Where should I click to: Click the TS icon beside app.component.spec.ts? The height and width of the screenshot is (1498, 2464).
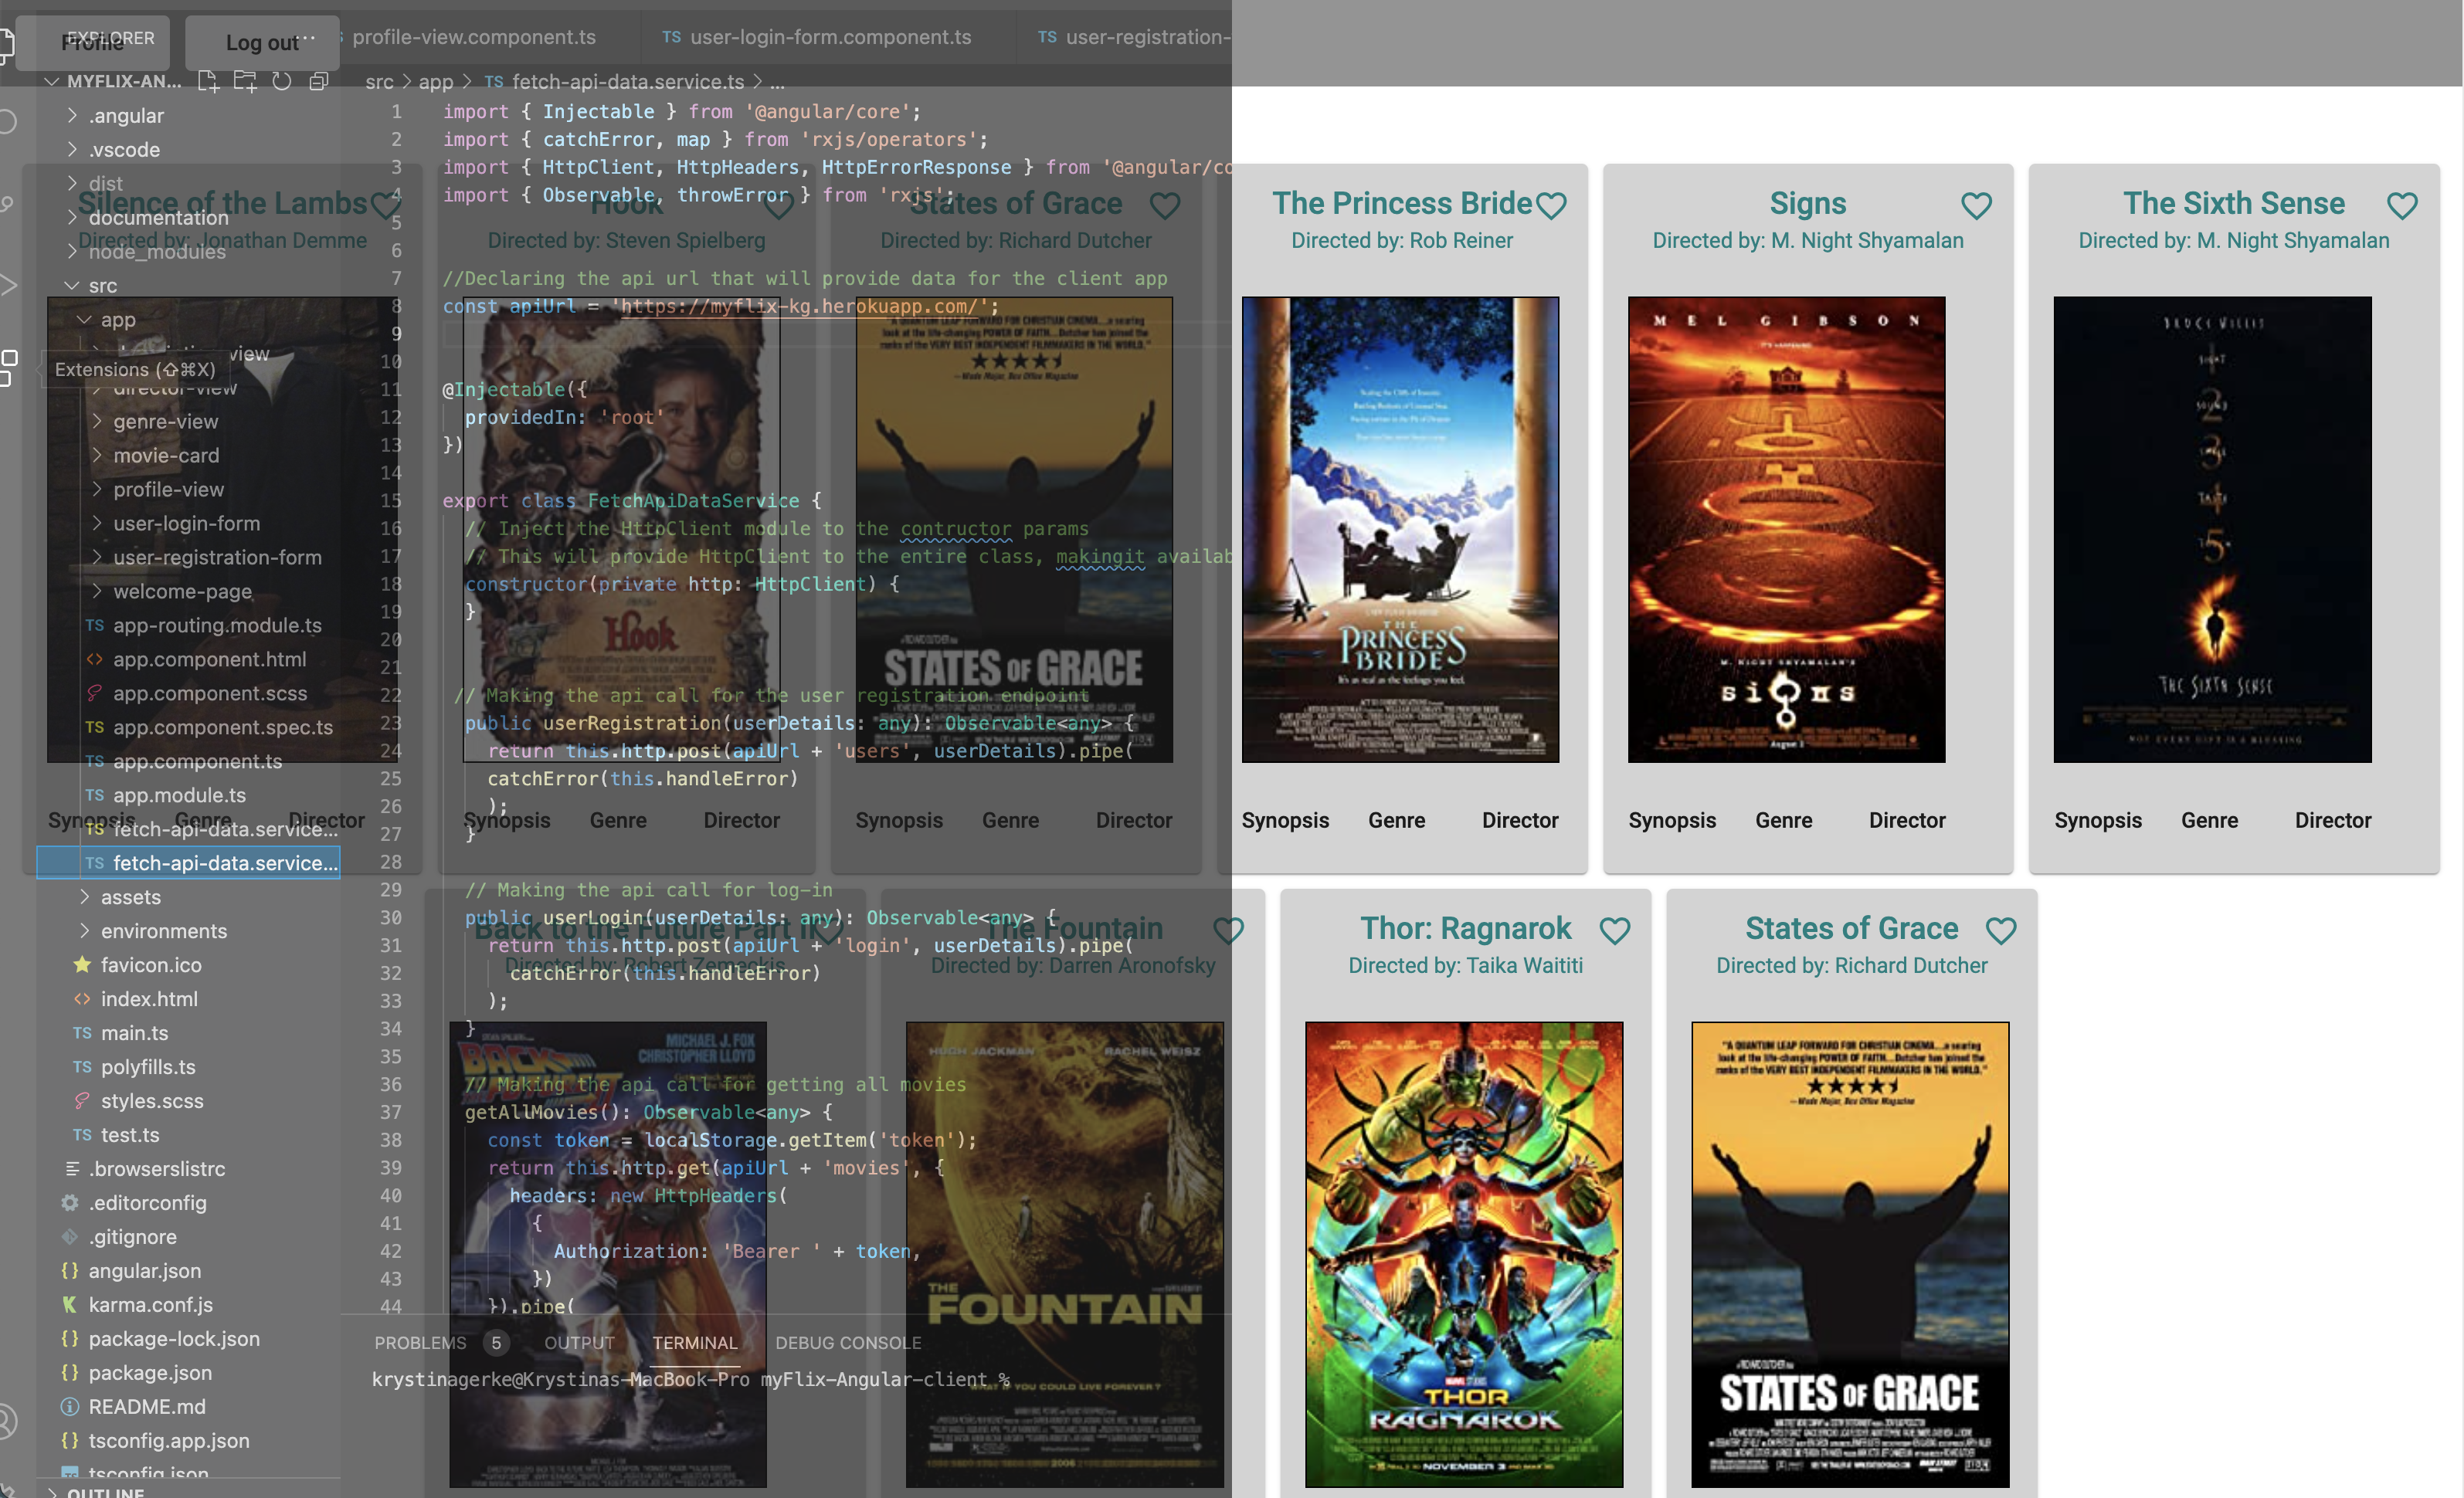95,727
